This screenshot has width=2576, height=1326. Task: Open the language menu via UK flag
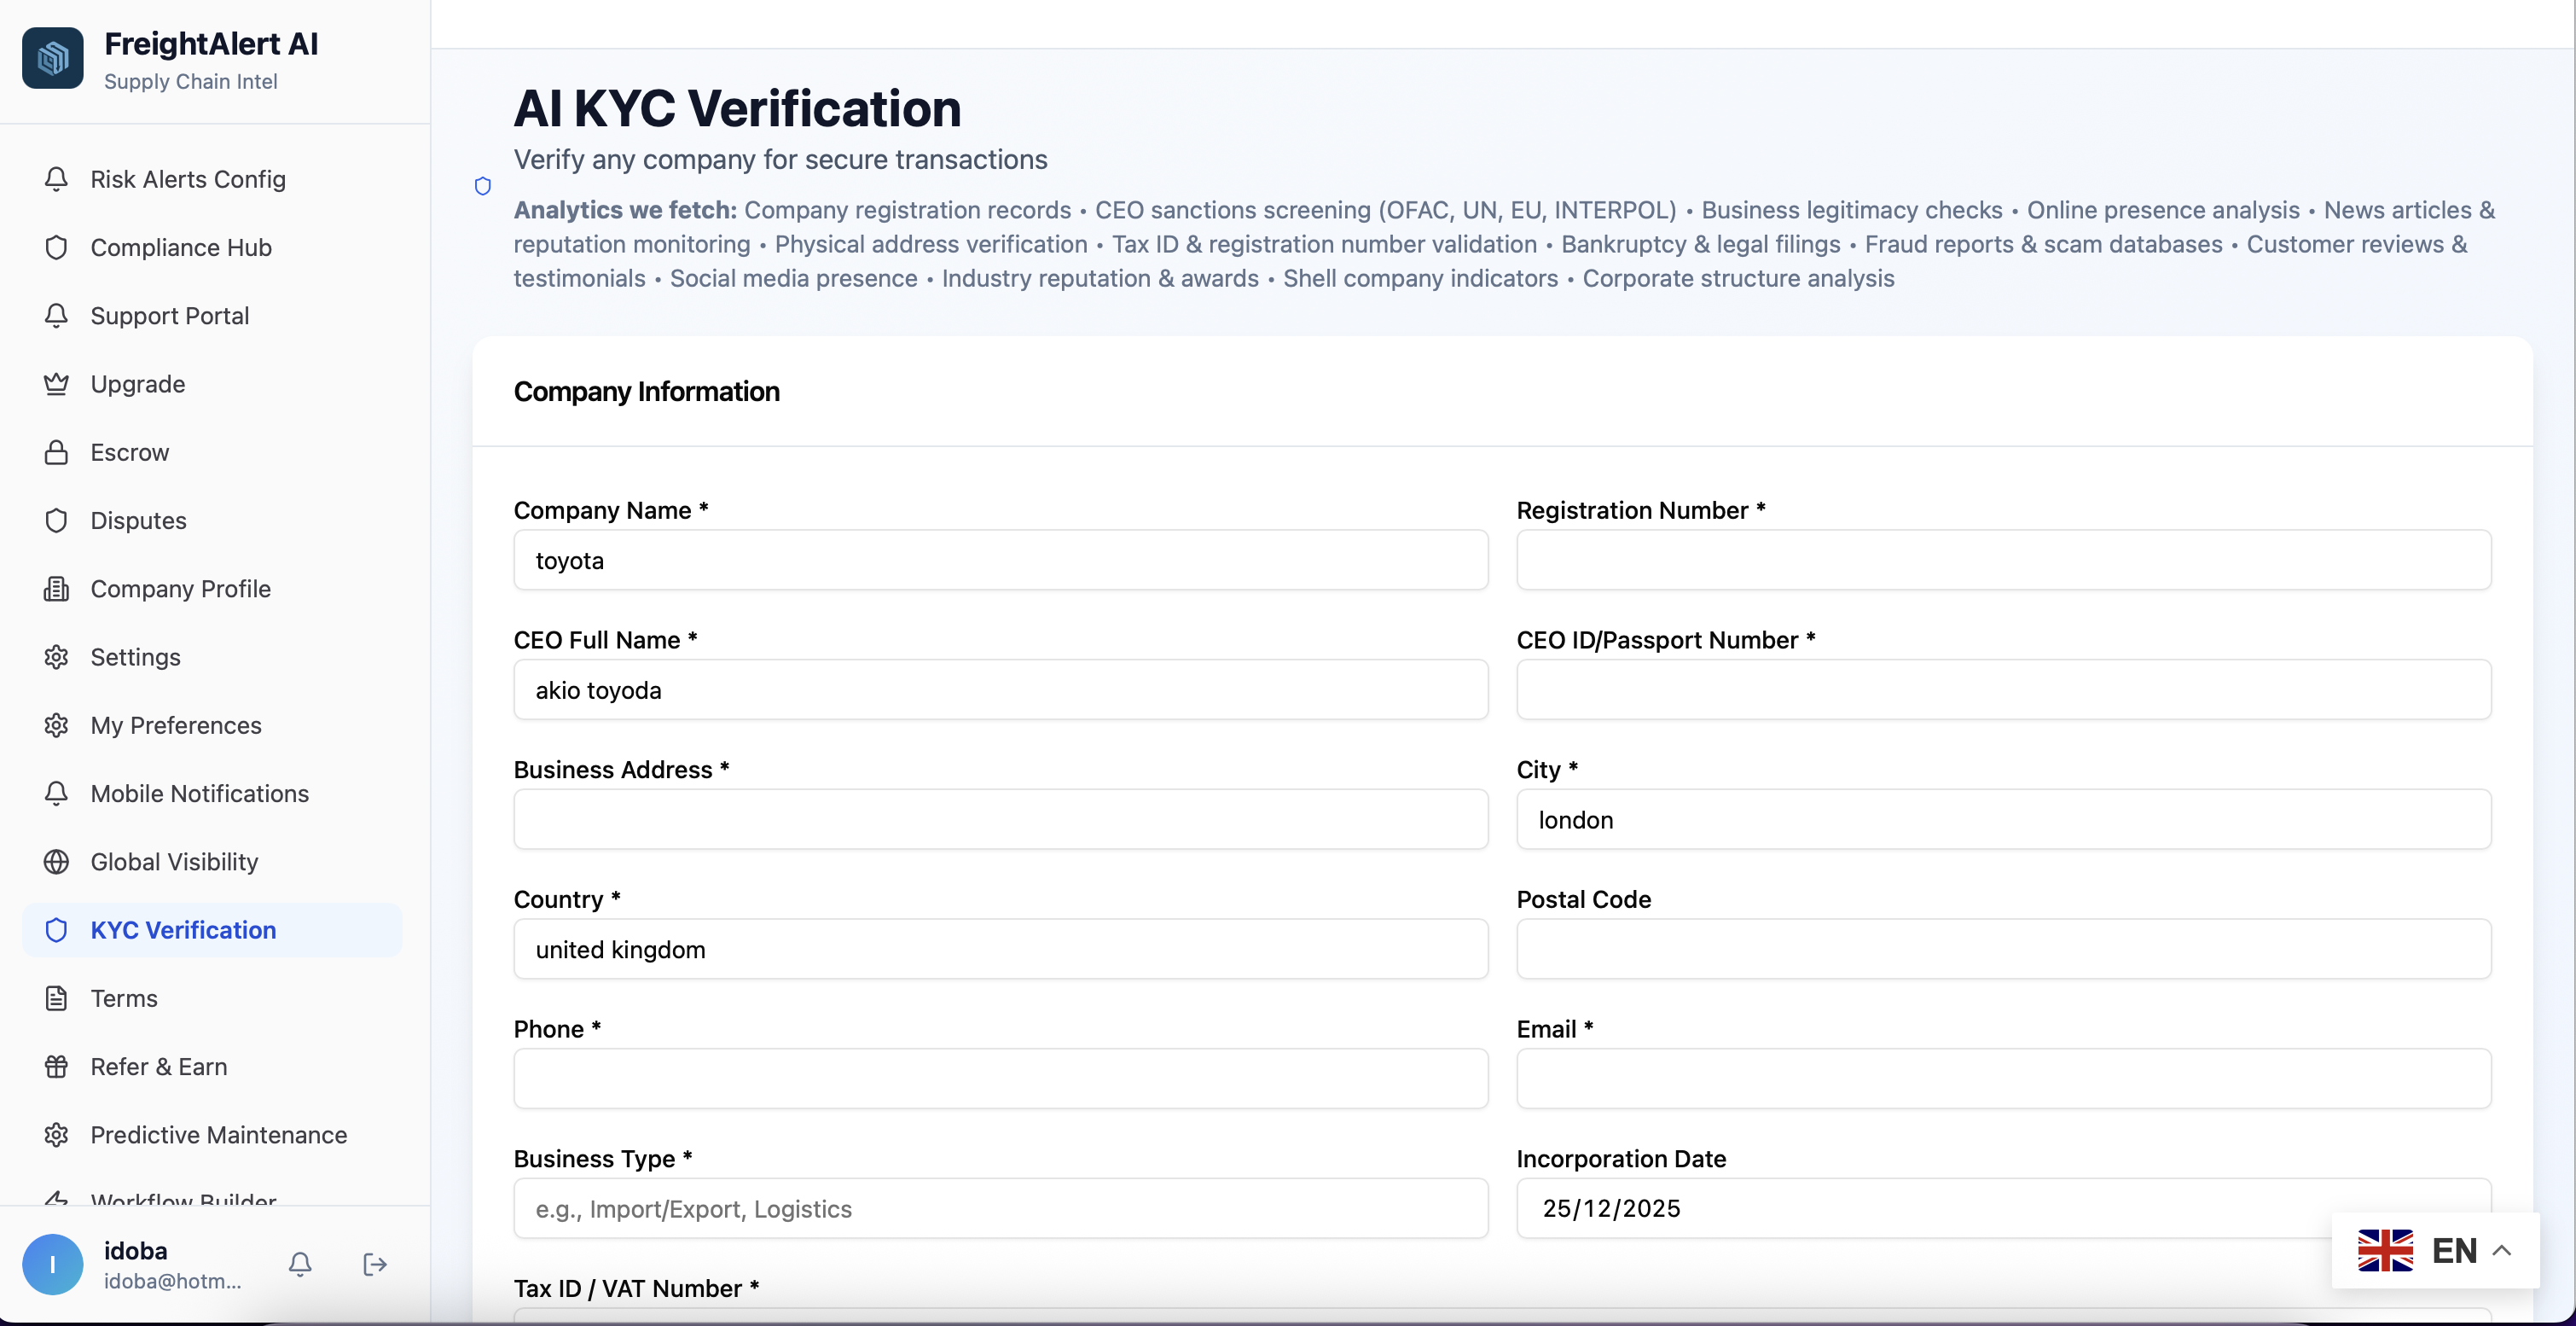(2385, 1250)
